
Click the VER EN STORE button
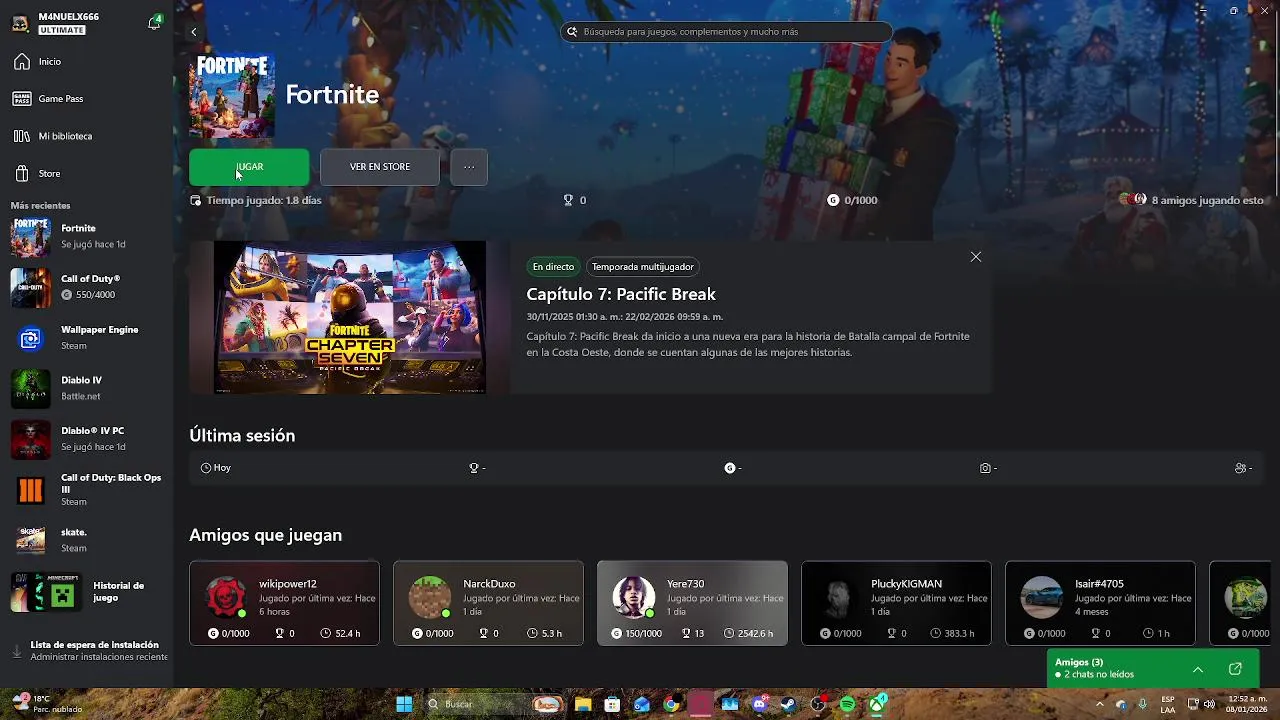[x=380, y=167]
